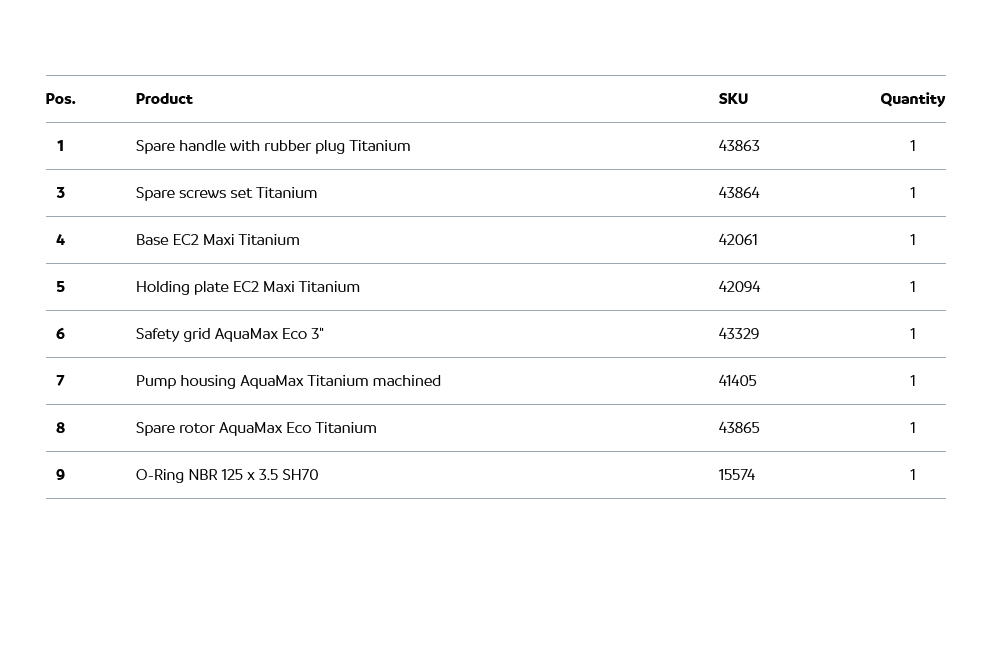Click the Quantity column header

pyautogui.click(x=912, y=99)
